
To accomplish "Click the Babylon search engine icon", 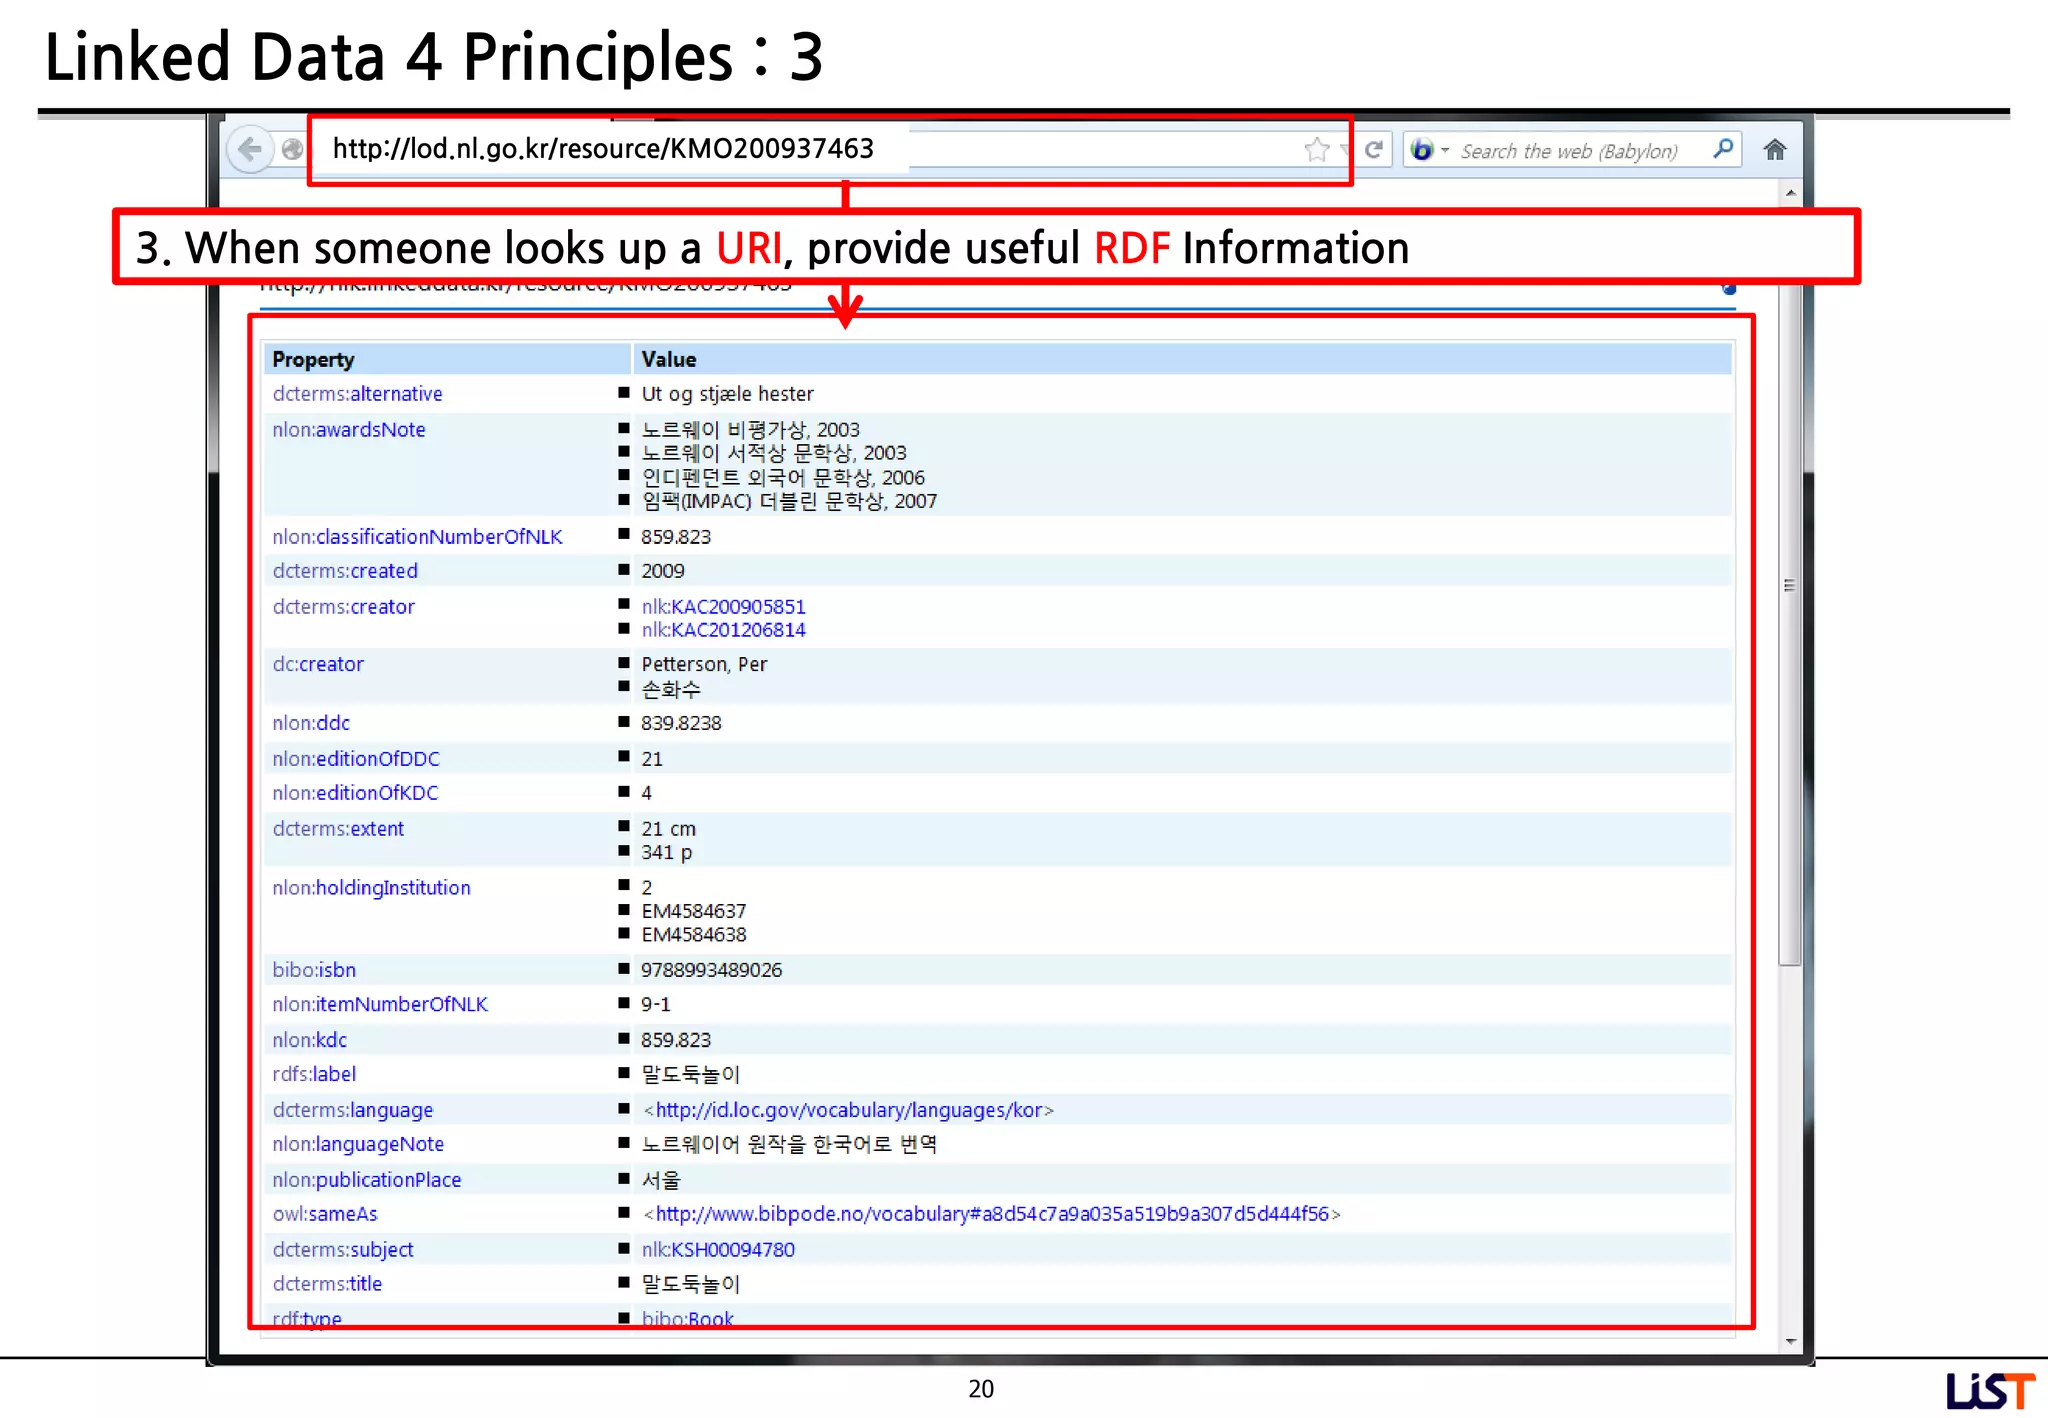I will [x=1421, y=150].
